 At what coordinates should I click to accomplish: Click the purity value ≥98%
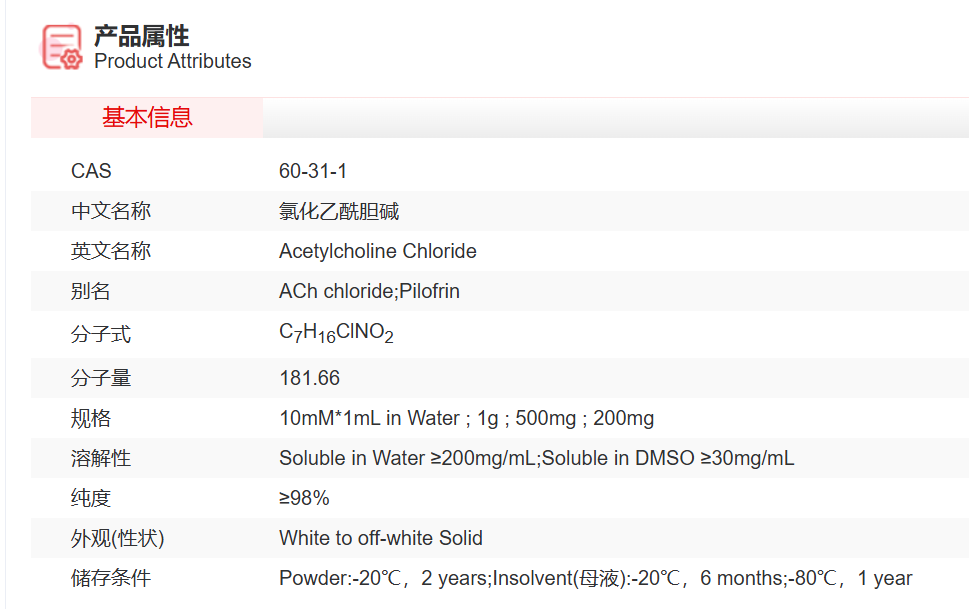tap(304, 498)
